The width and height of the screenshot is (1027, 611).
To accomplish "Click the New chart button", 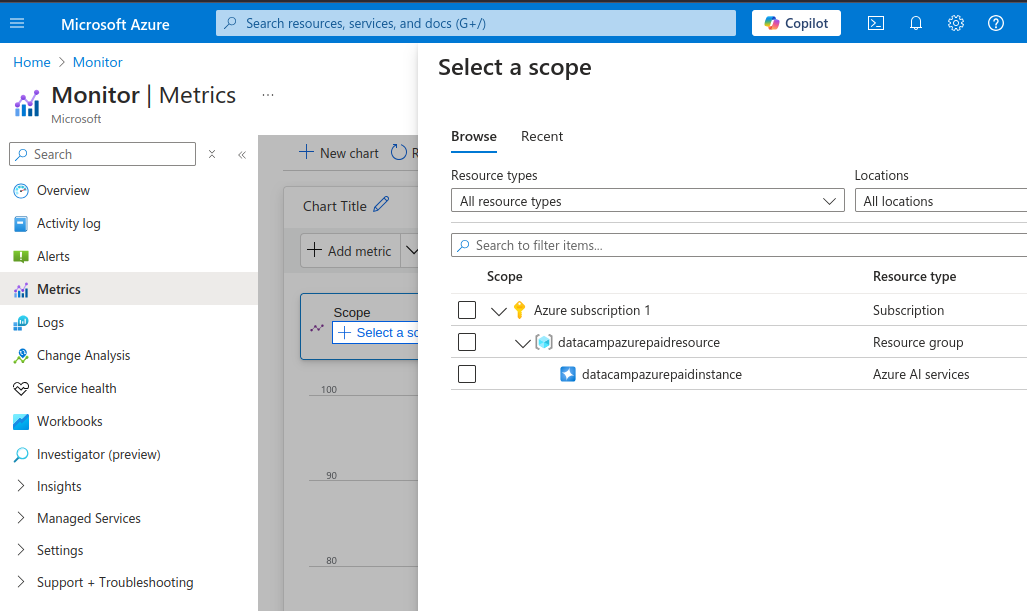I will (339, 153).
